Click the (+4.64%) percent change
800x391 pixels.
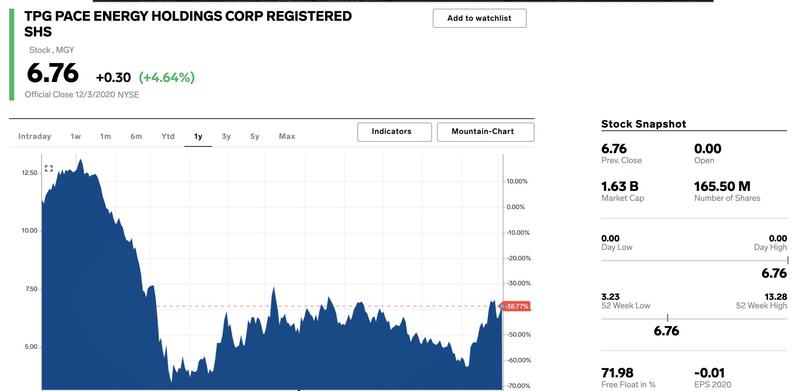[x=167, y=78]
